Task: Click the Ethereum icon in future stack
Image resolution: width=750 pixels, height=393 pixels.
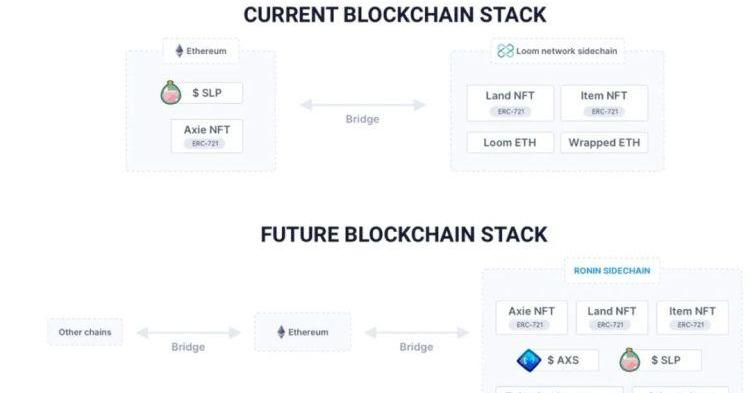Action: click(281, 332)
